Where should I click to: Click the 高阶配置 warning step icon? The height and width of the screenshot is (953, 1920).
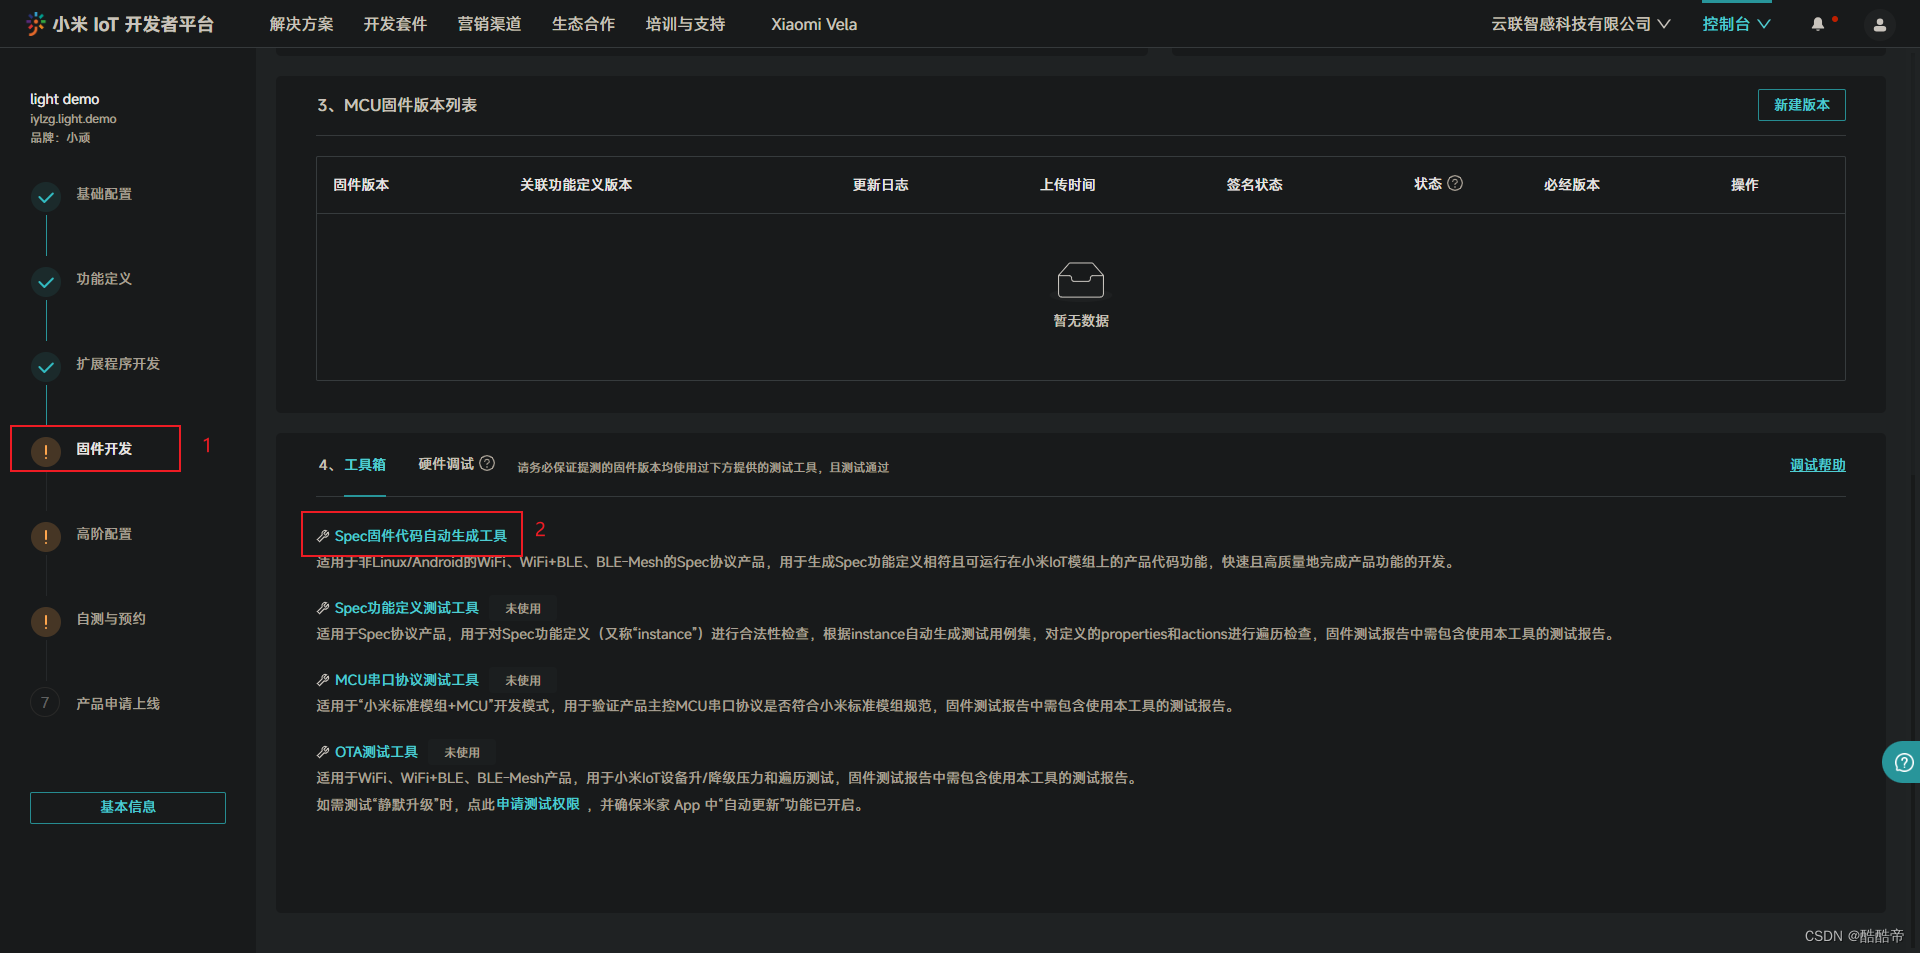pyautogui.click(x=46, y=537)
